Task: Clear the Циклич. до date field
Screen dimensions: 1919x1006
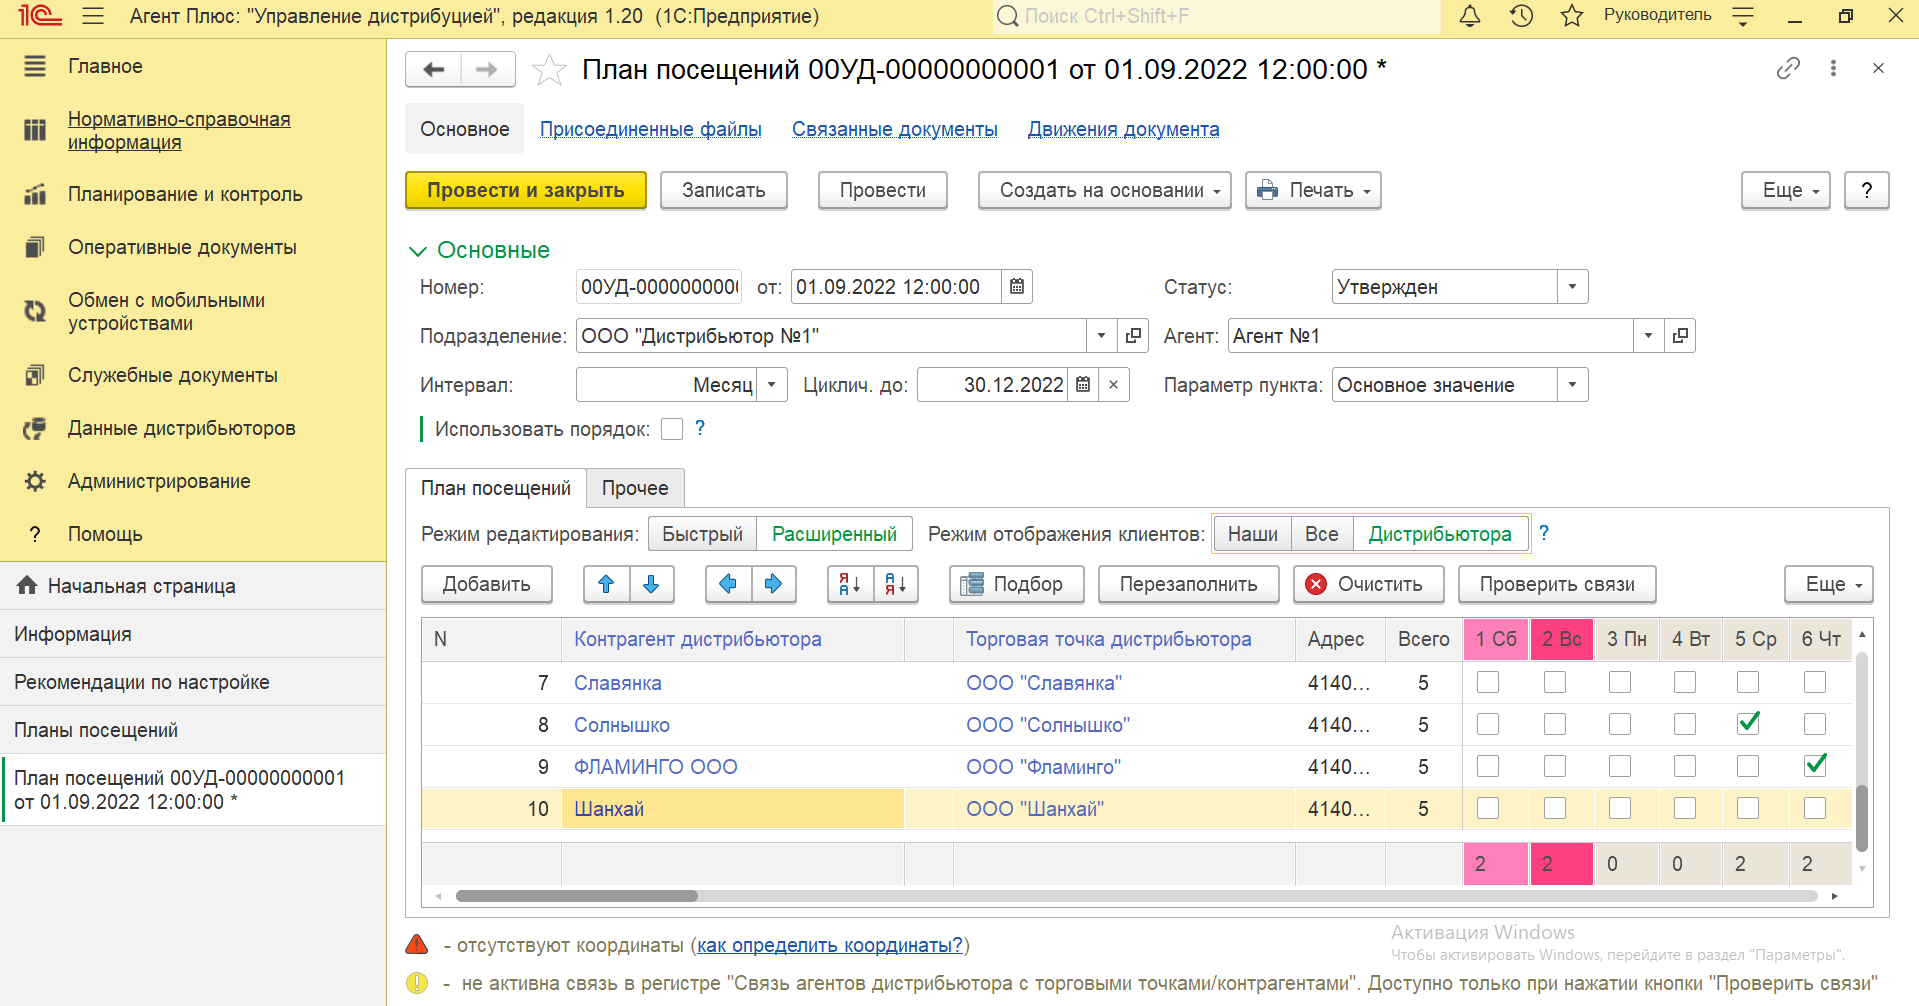Action: [x=1113, y=385]
